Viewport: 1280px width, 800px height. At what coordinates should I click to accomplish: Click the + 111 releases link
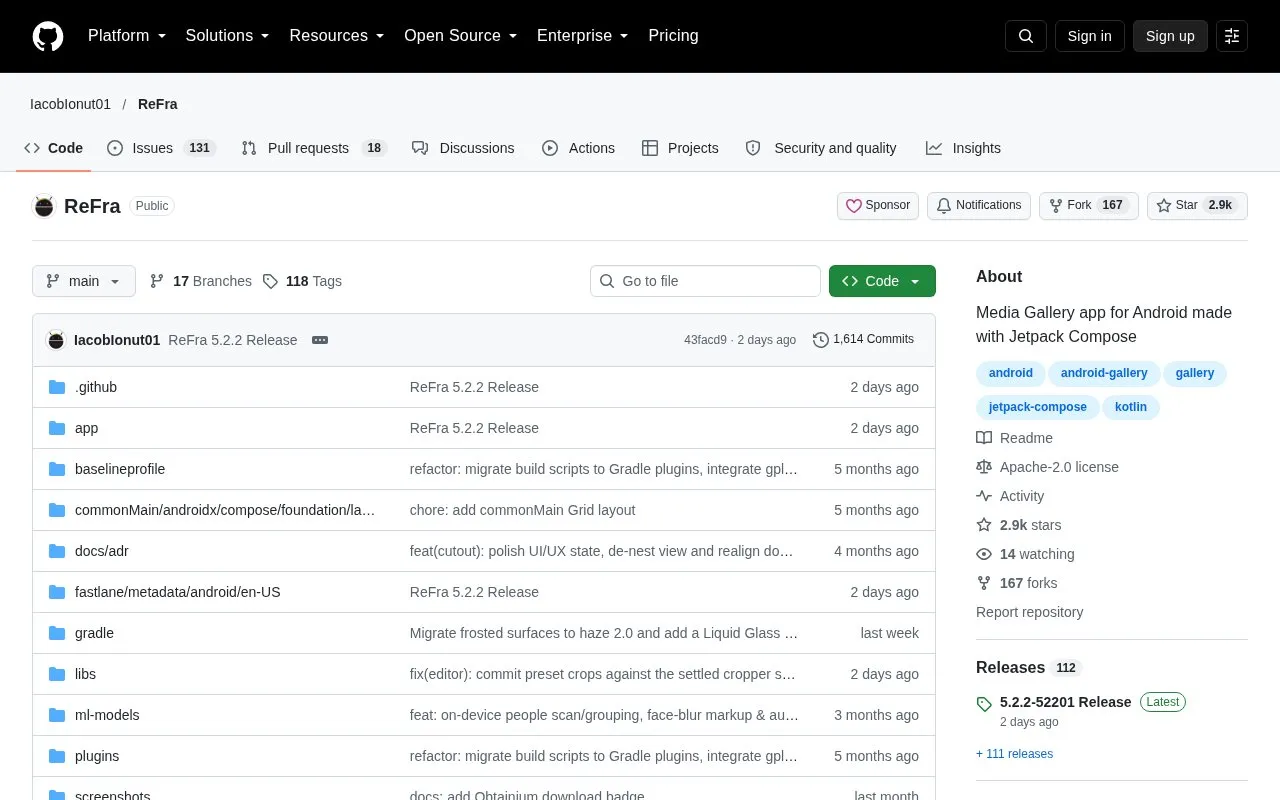[x=1014, y=754]
